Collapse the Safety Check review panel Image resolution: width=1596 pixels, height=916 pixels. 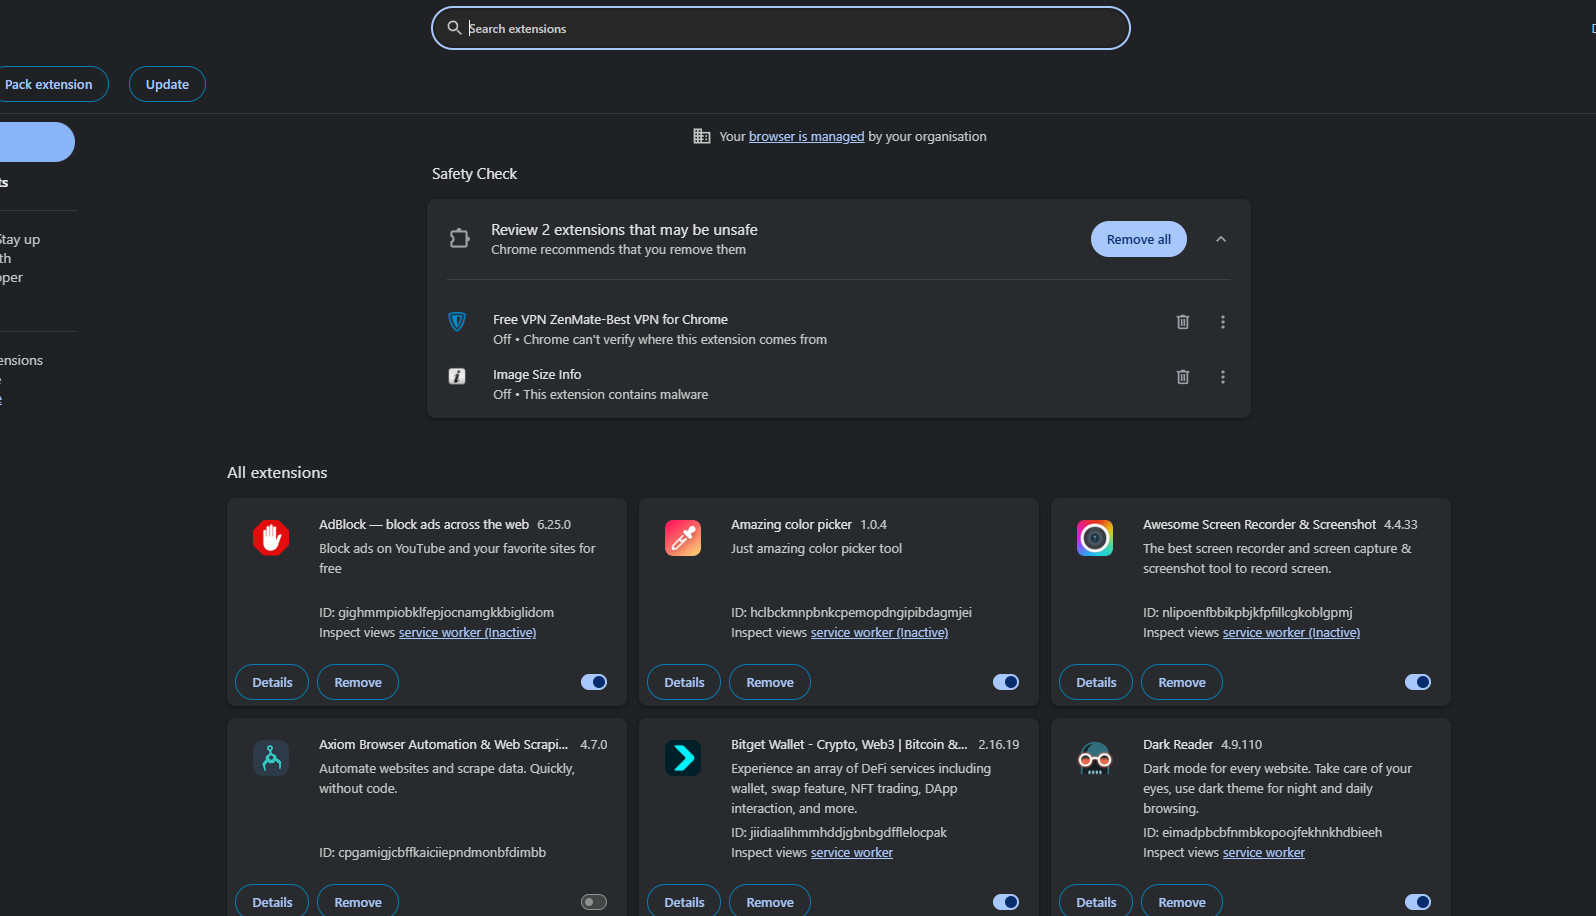pyautogui.click(x=1221, y=239)
